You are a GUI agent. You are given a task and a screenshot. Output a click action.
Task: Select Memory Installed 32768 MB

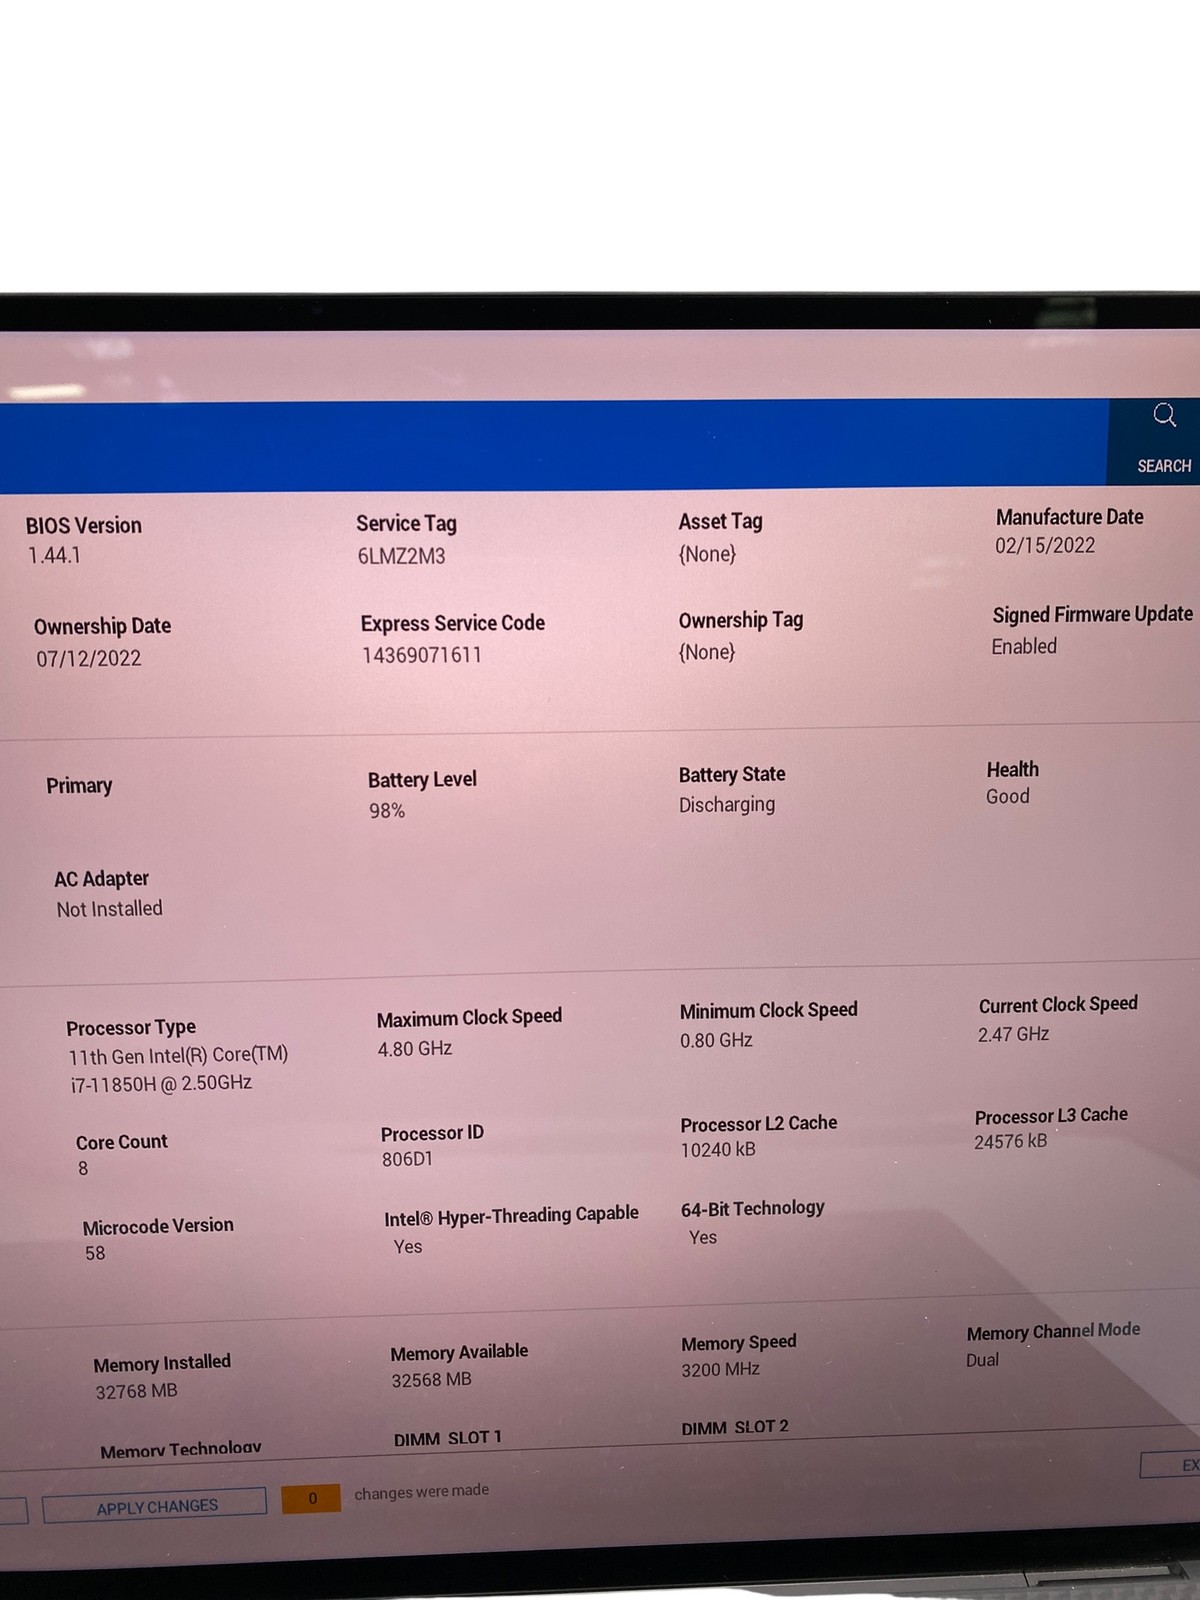[136, 1392]
